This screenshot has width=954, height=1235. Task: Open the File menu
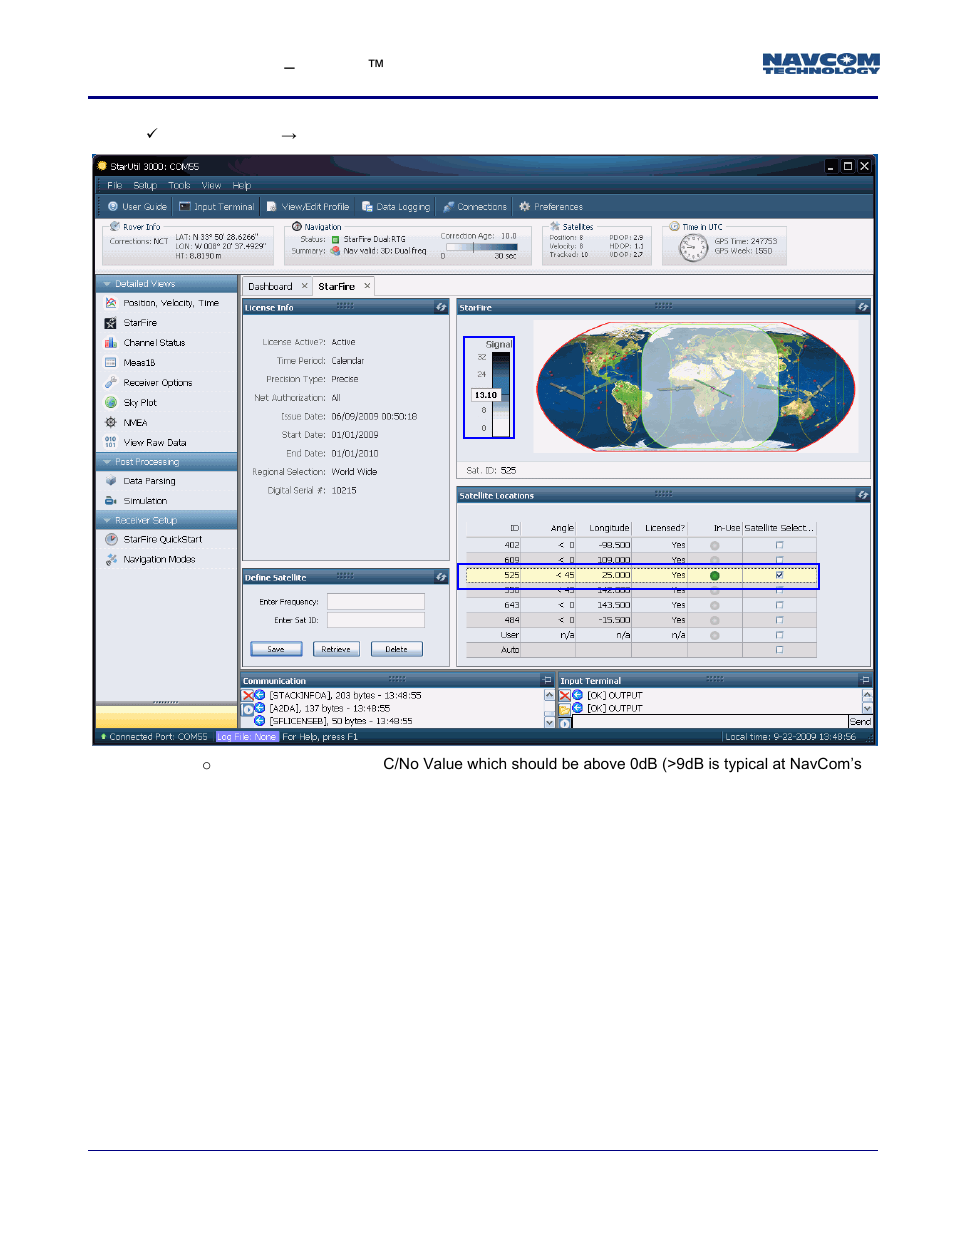114,186
